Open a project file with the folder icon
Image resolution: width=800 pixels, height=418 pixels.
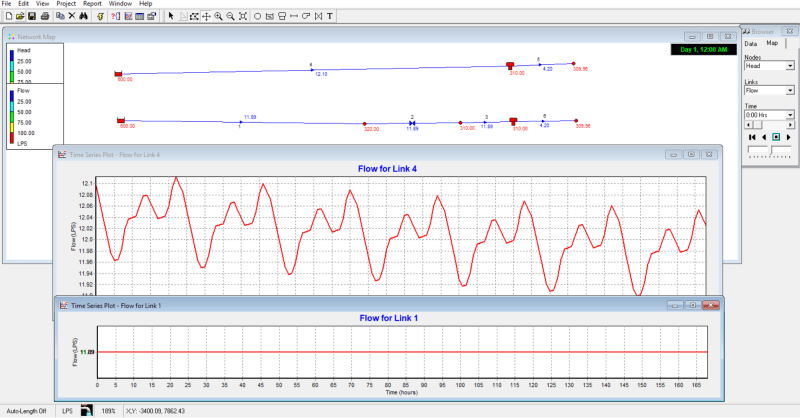[x=20, y=16]
